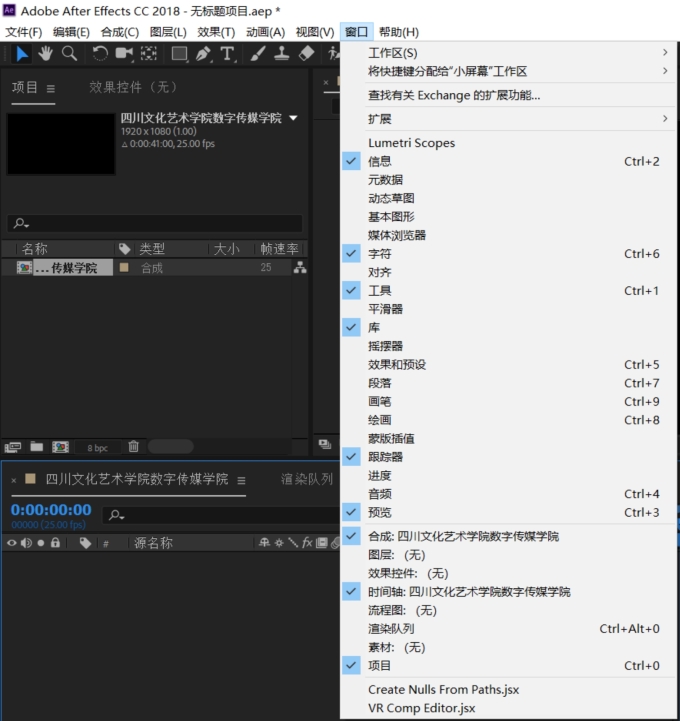680x721 pixels.
Task: Click the tan label color of 传媒学院 item
Action: click(124, 267)
